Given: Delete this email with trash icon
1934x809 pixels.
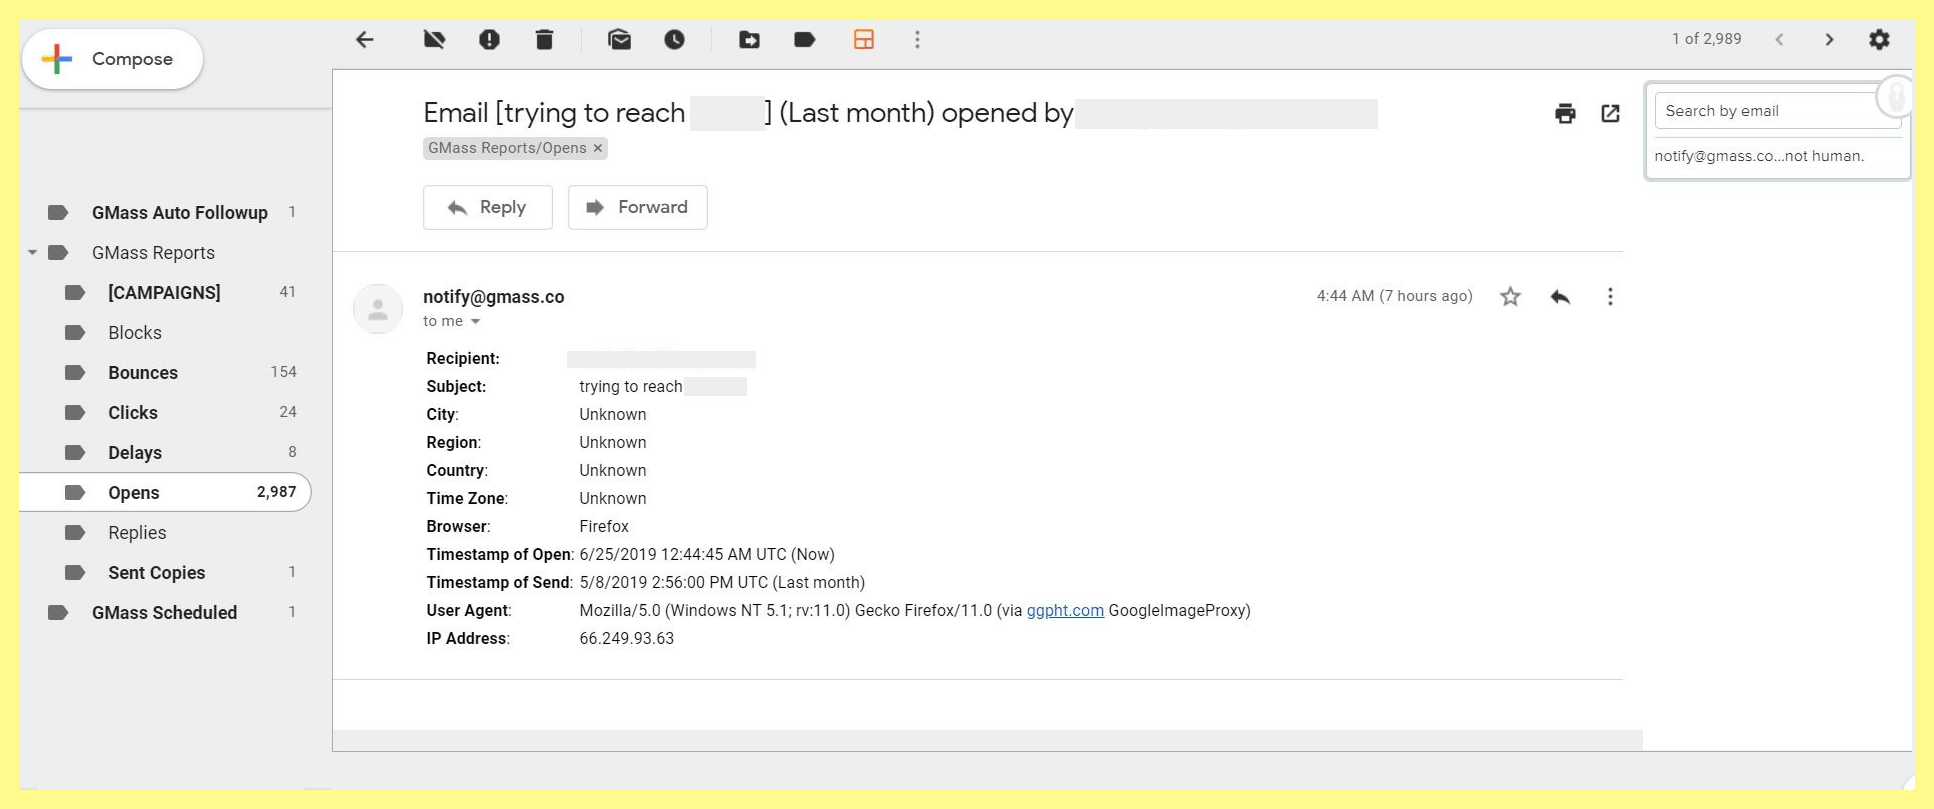Looking at the screenshot, I should point(544,40).
